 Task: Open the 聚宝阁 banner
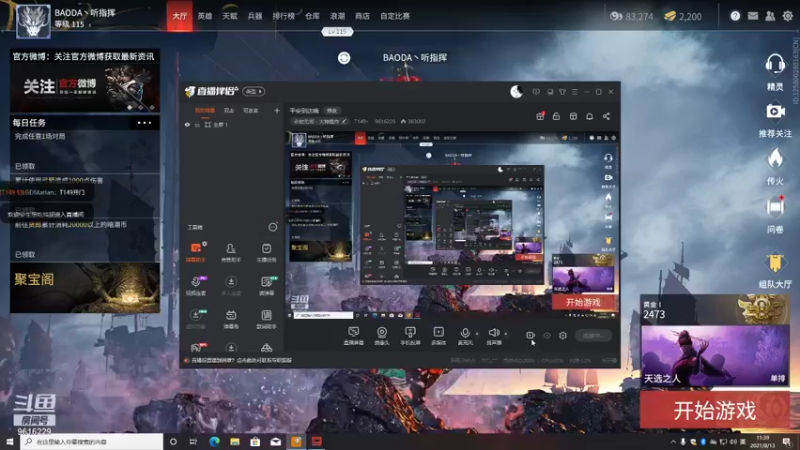[85, 288]
